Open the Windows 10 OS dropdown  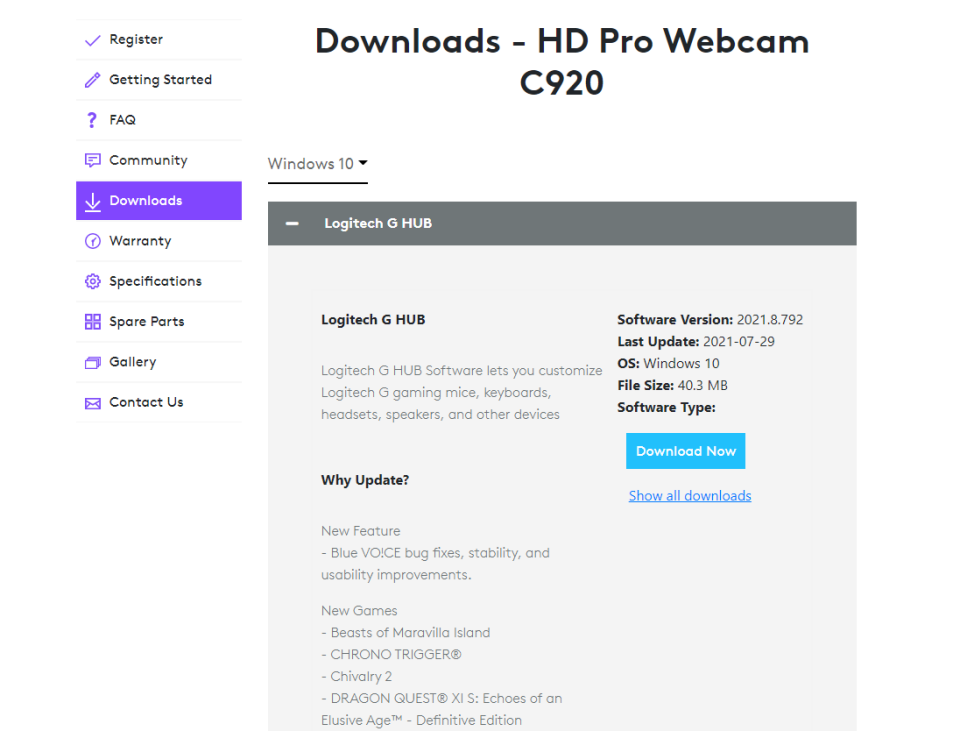click(318, 164)
